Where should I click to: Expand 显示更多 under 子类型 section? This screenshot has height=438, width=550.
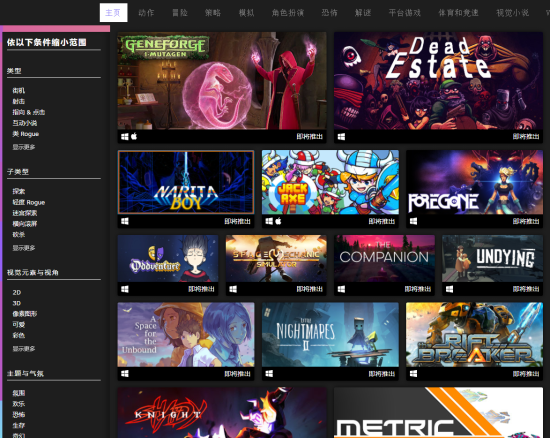click(24, 248)
